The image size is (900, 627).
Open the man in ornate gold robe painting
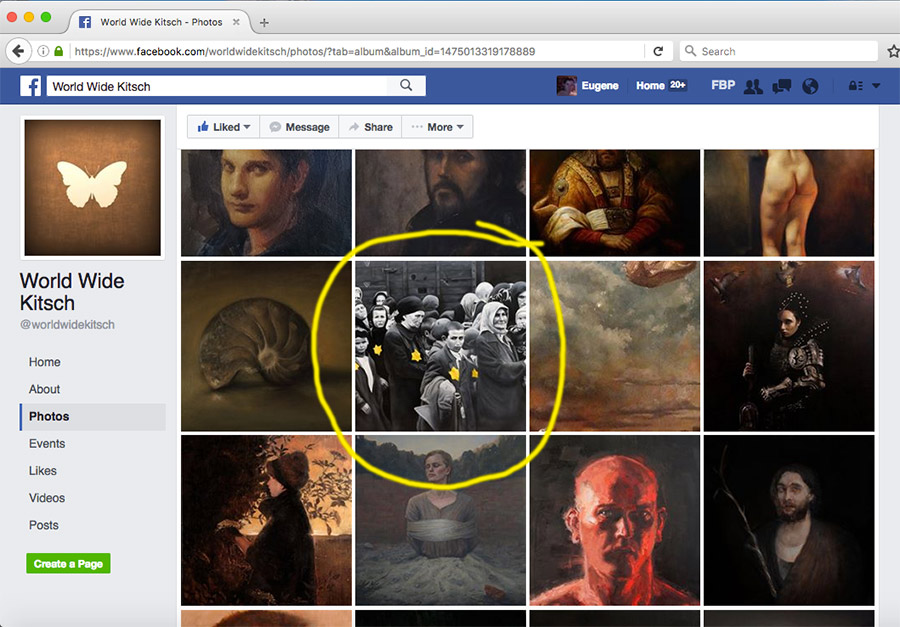[615, 203]
